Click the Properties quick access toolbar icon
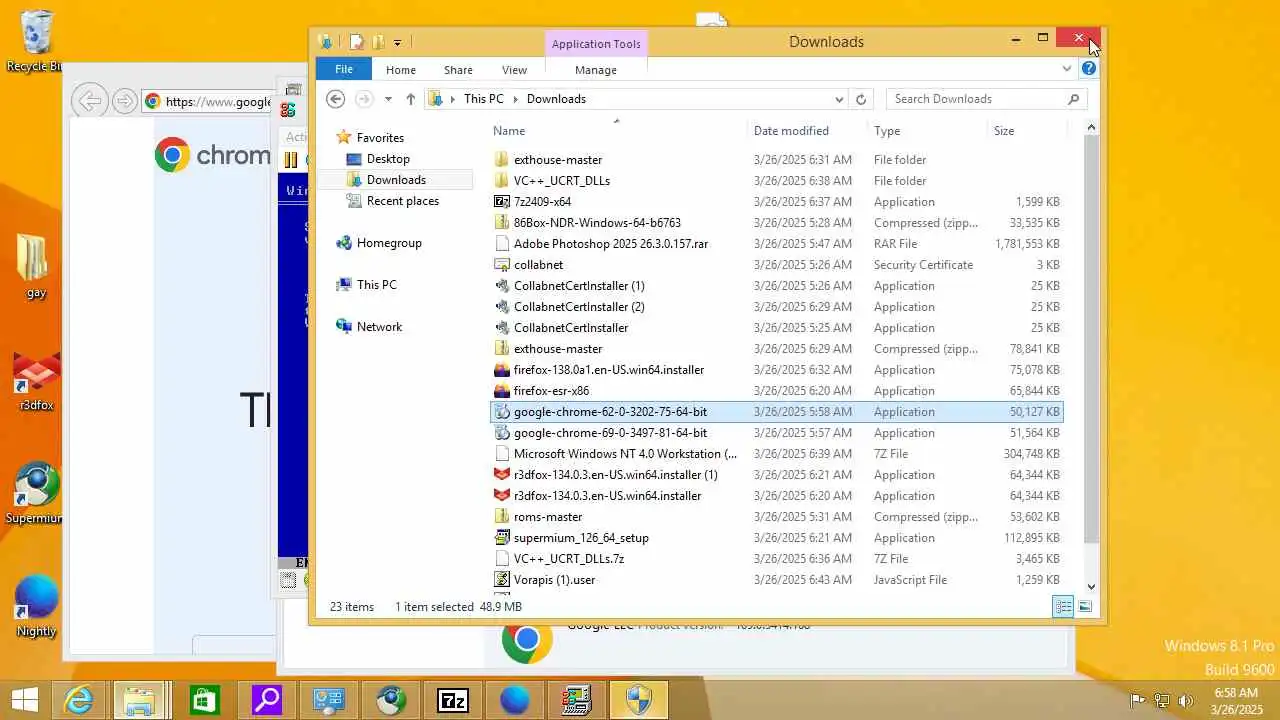Image resolution: width=1280 pixels, height=720 pixels. point(356,42)
